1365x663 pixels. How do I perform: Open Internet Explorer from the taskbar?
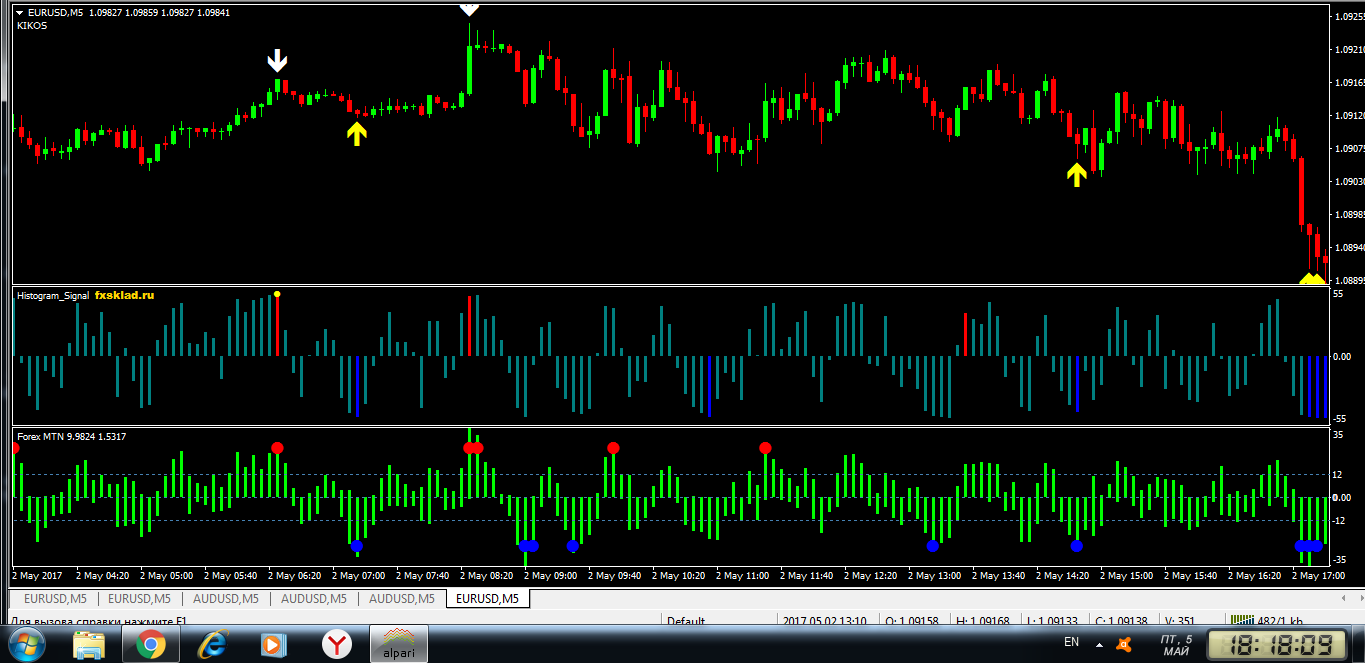[x=212, y=645]
